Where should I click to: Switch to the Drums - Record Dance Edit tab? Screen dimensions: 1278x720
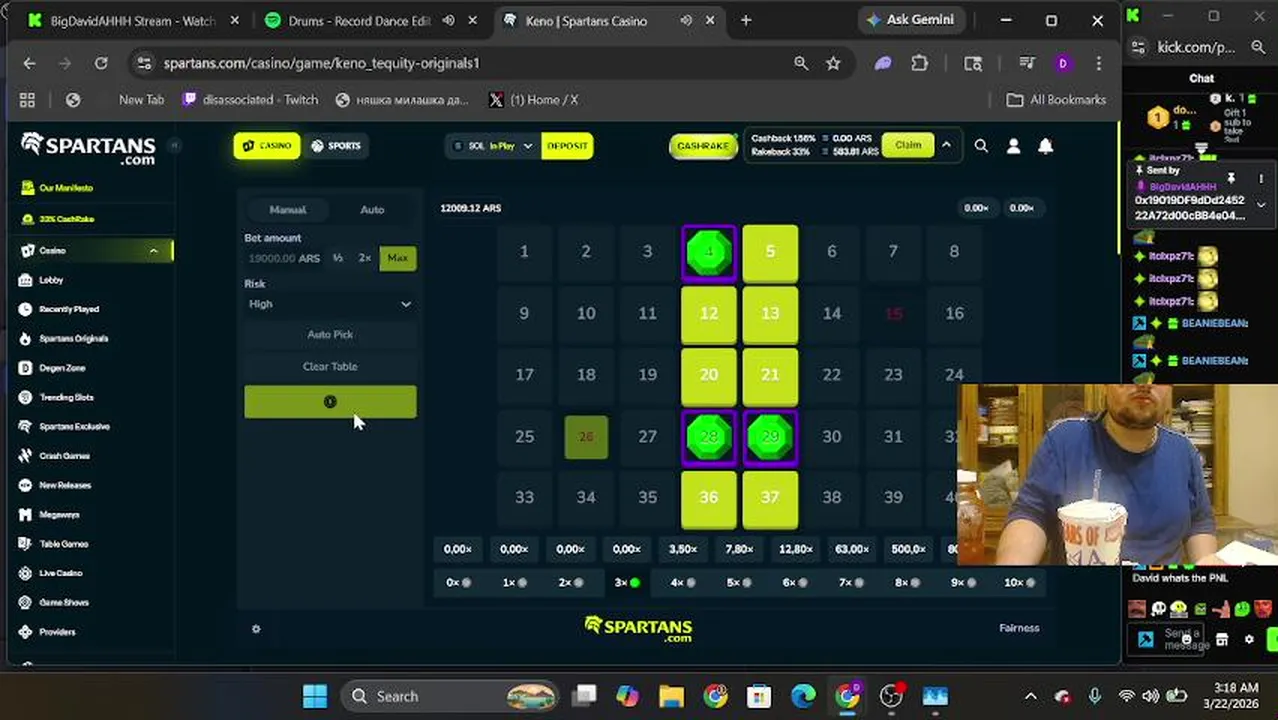(x=360, y=20)
